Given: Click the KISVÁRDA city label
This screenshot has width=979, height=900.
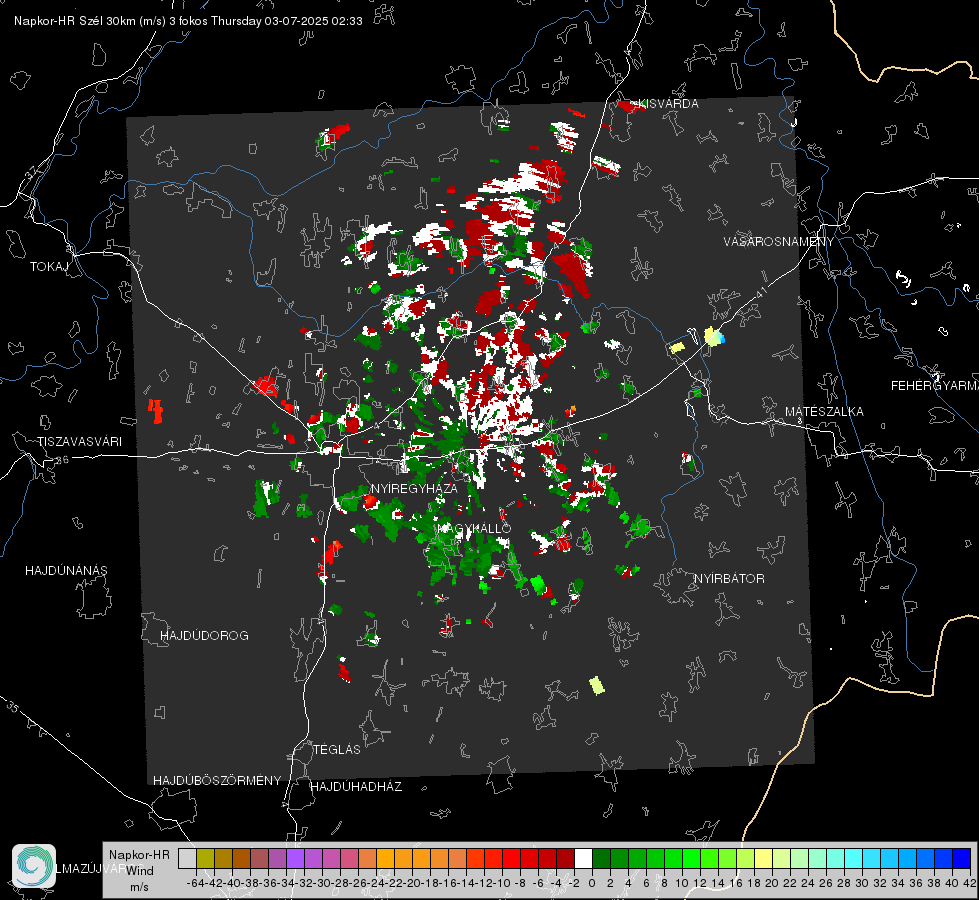Looking at the screenshot, I should click(x=668, y=104).
